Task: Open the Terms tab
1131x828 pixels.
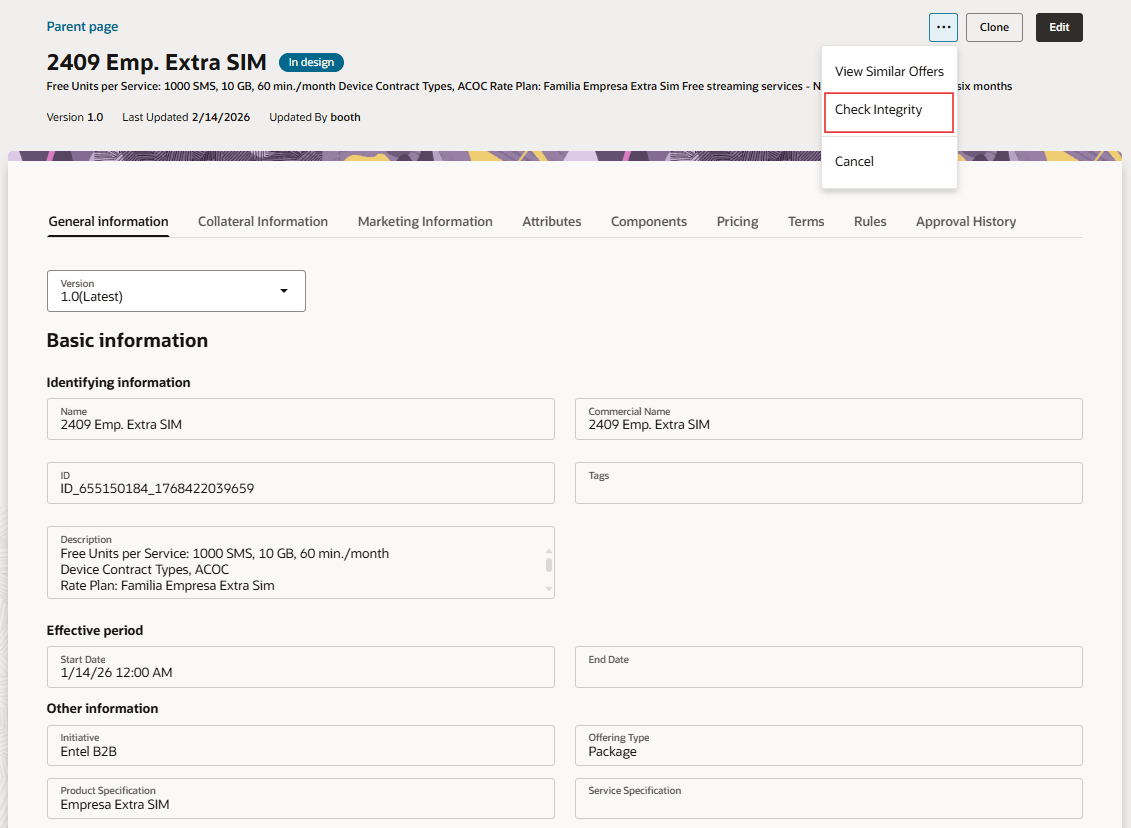Action: (806, 221)
